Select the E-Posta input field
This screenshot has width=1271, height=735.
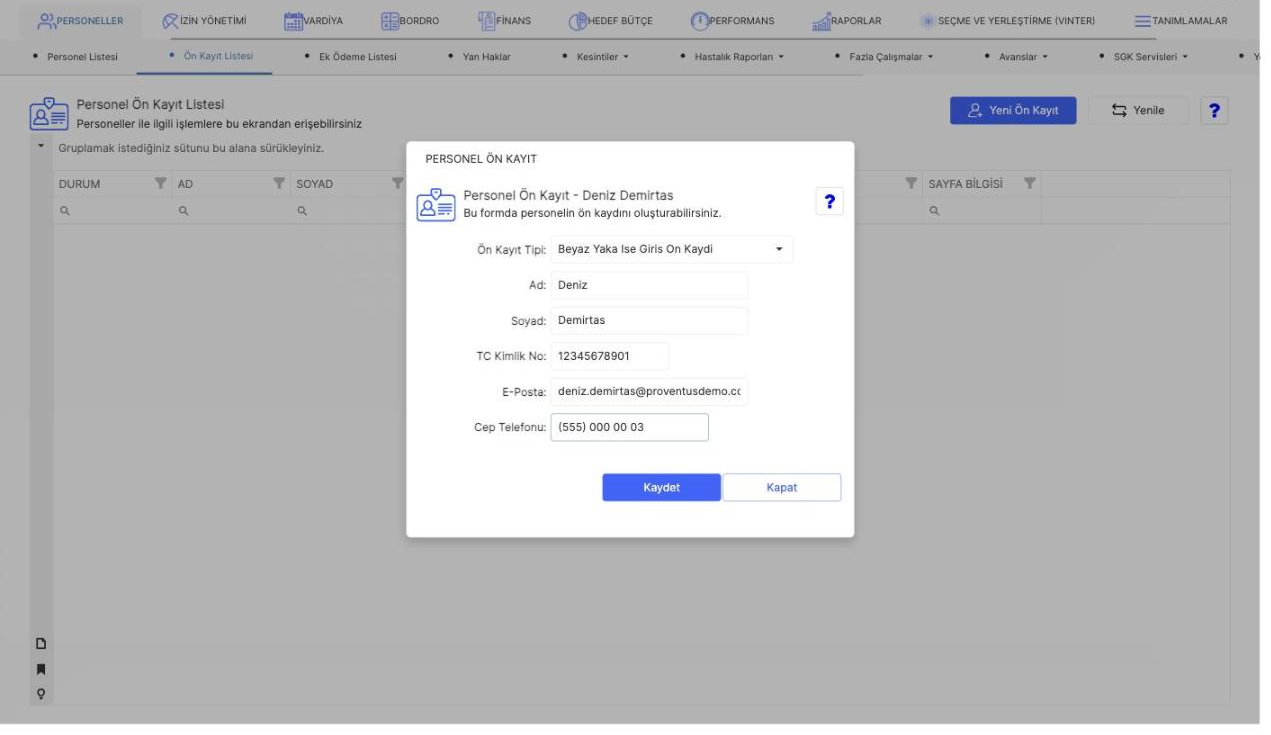coord(649,392)
